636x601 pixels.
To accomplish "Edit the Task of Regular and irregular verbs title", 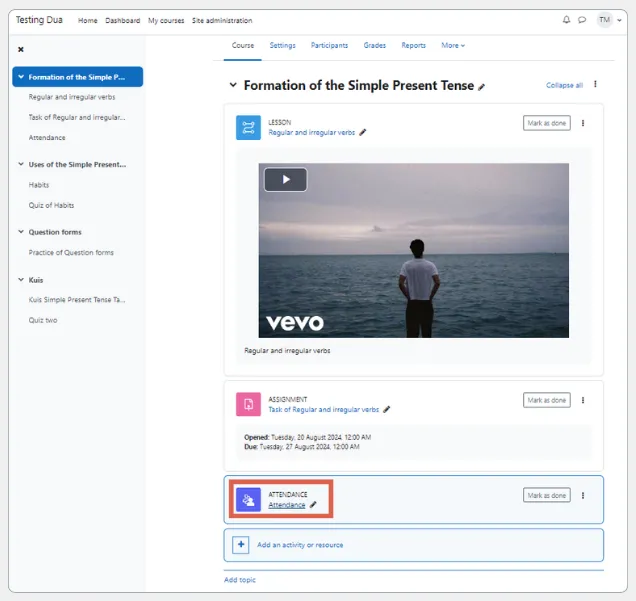I will [x=387, y=409].
